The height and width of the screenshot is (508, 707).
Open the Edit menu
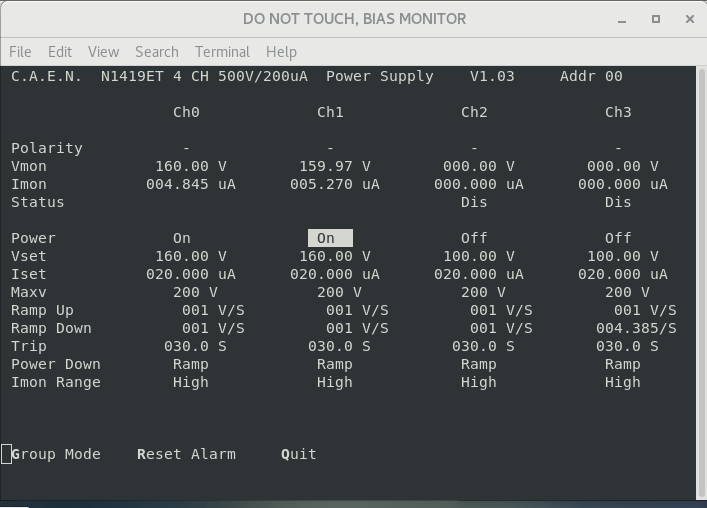(x=60, y=52)
